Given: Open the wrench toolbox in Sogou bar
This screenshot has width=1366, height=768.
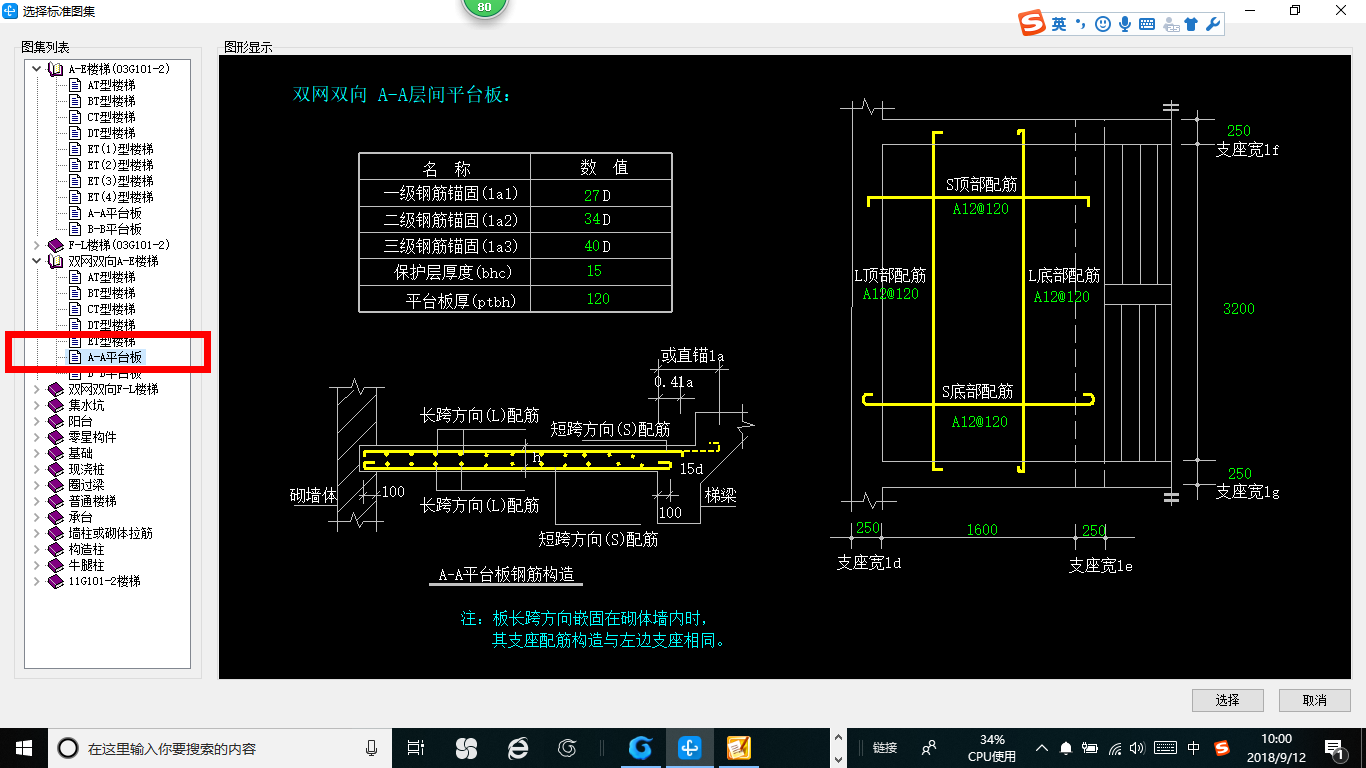Looking at the screenshot, I should tap(1212, 24).
